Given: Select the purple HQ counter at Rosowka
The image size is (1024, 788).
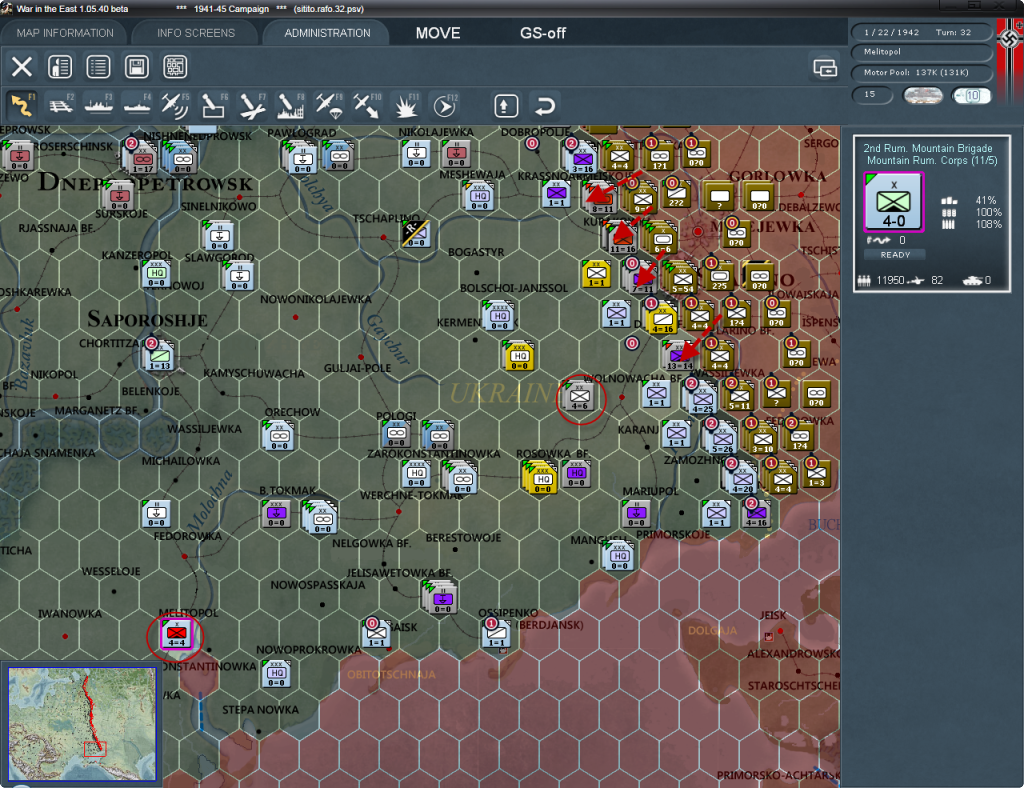Looking at the screenshot, I should point(576,473).
